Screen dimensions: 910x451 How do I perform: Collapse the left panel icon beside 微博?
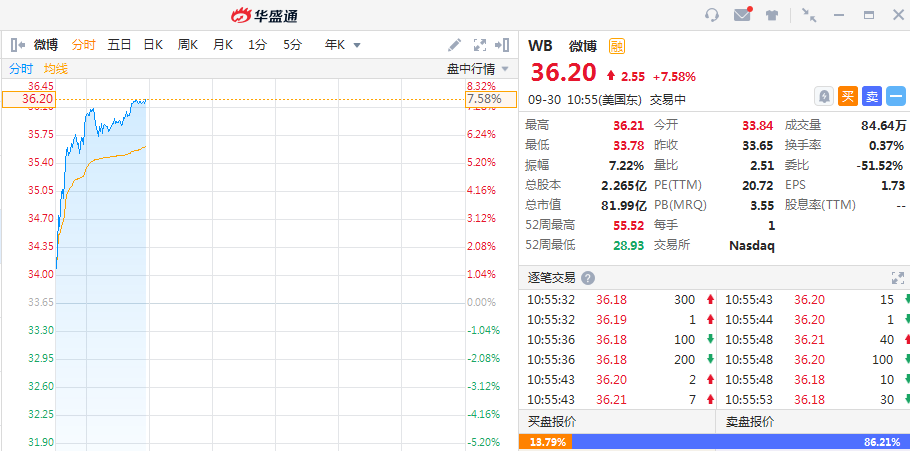18,45
